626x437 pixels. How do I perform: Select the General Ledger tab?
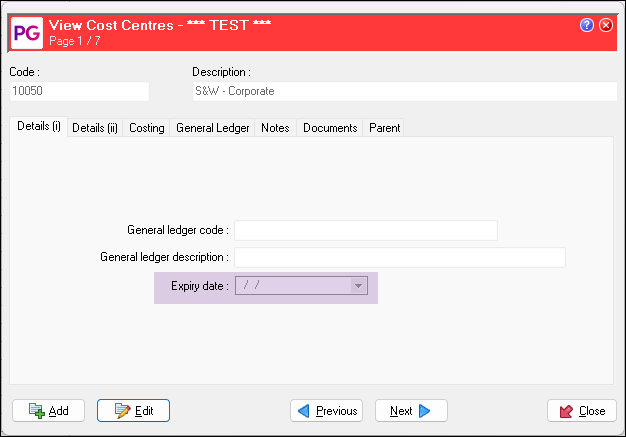click(x=212, y=128)
